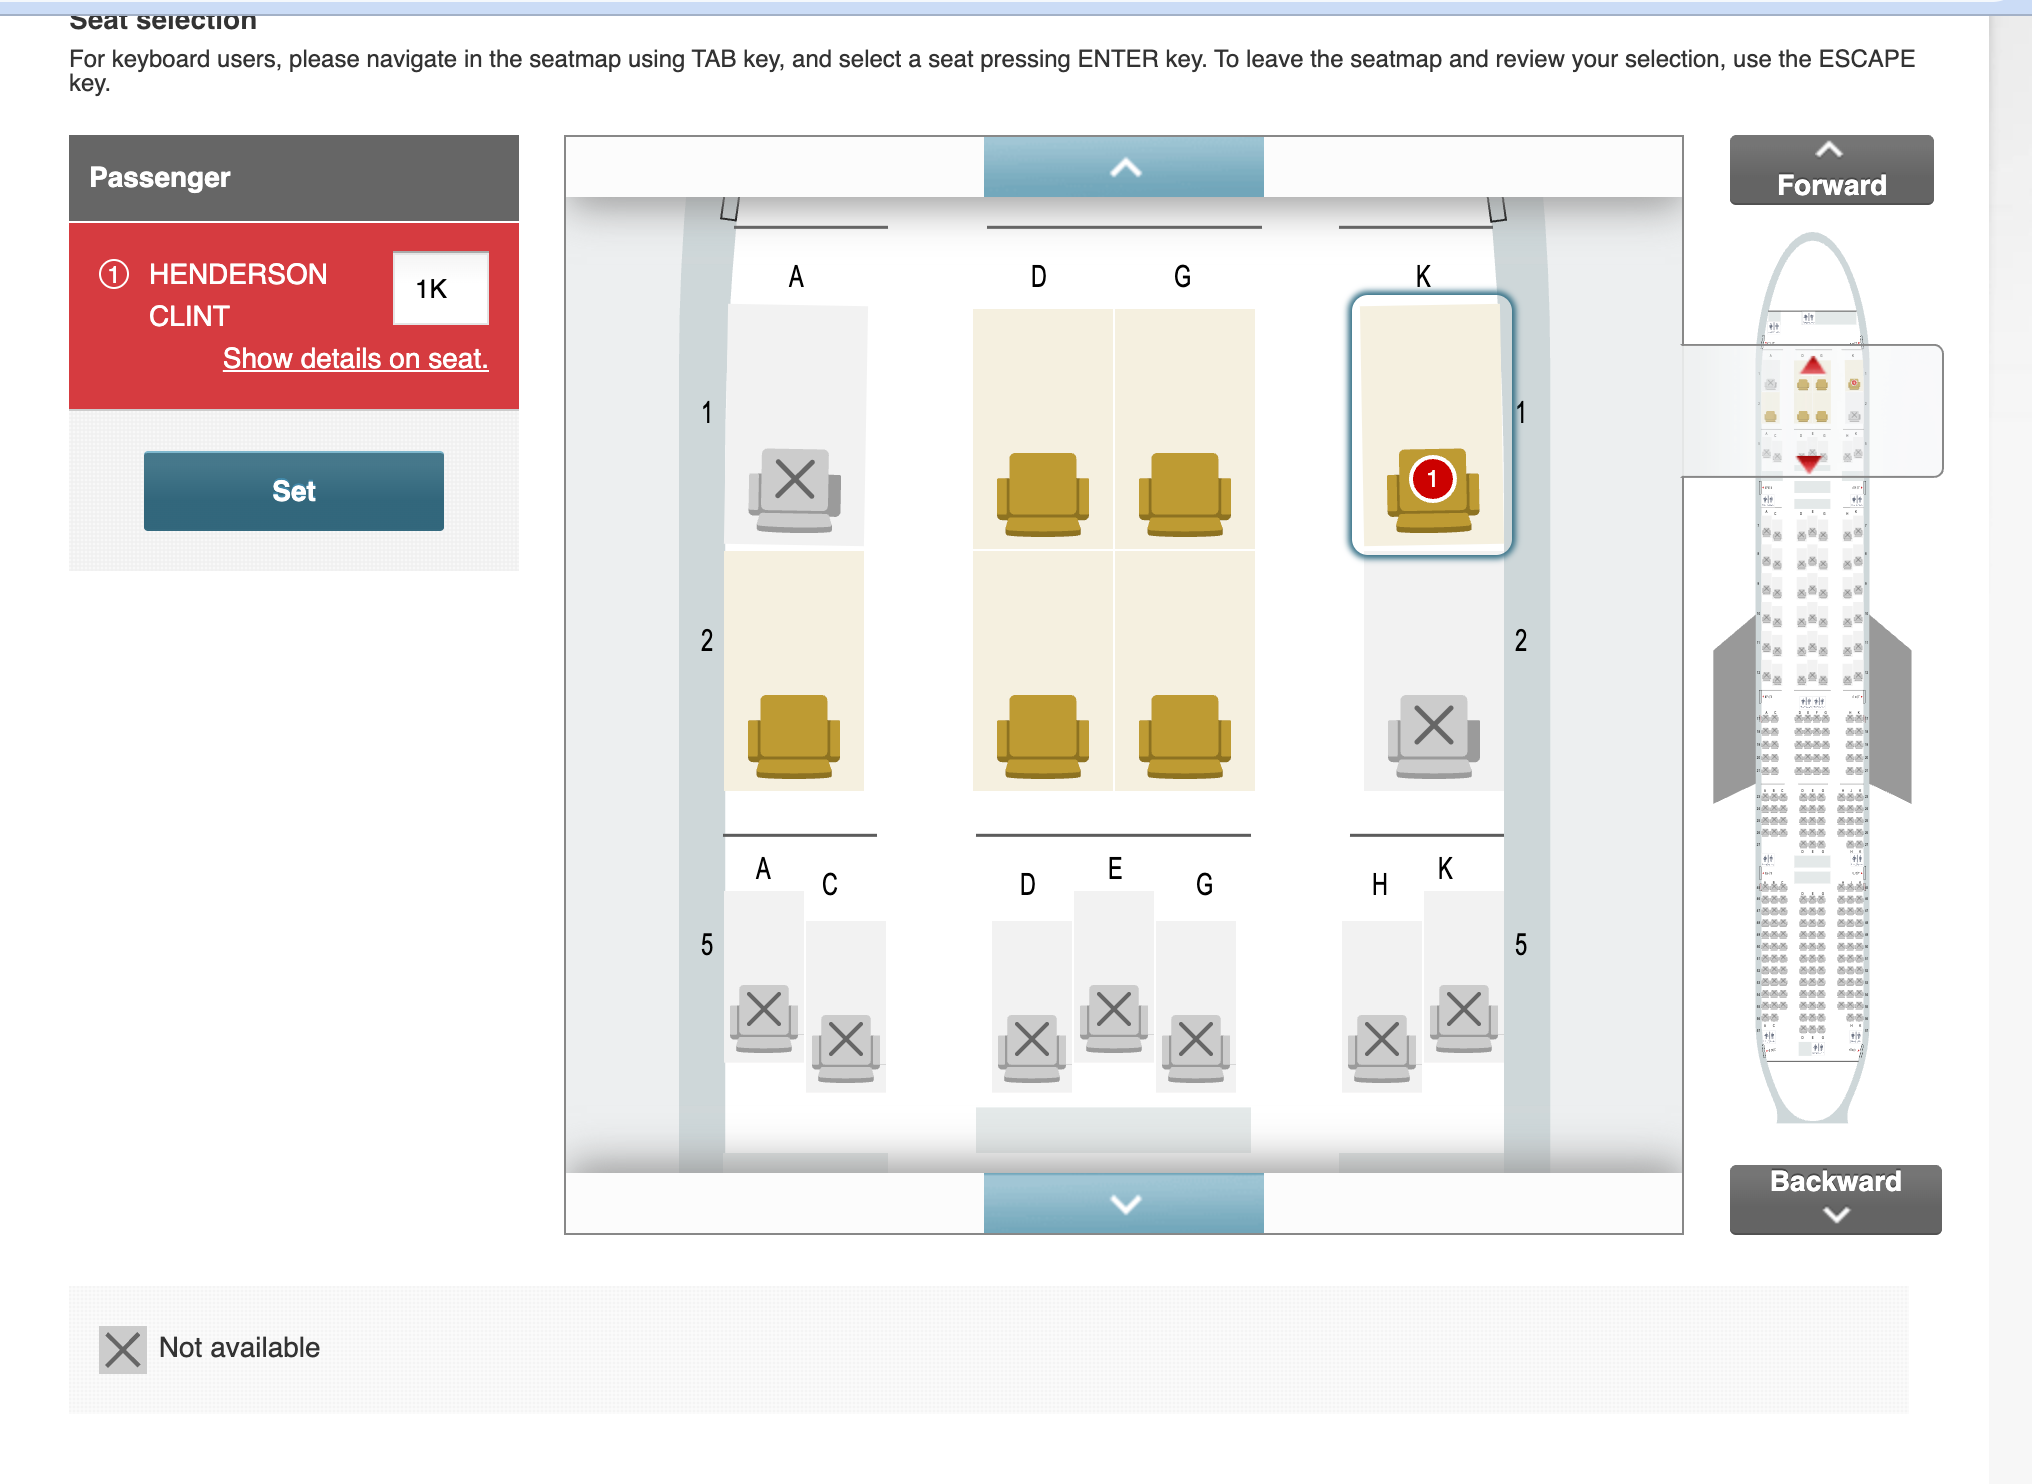Open the Show details on seat link
This screenshot has height=1484, width=2032.
[355, 358]
